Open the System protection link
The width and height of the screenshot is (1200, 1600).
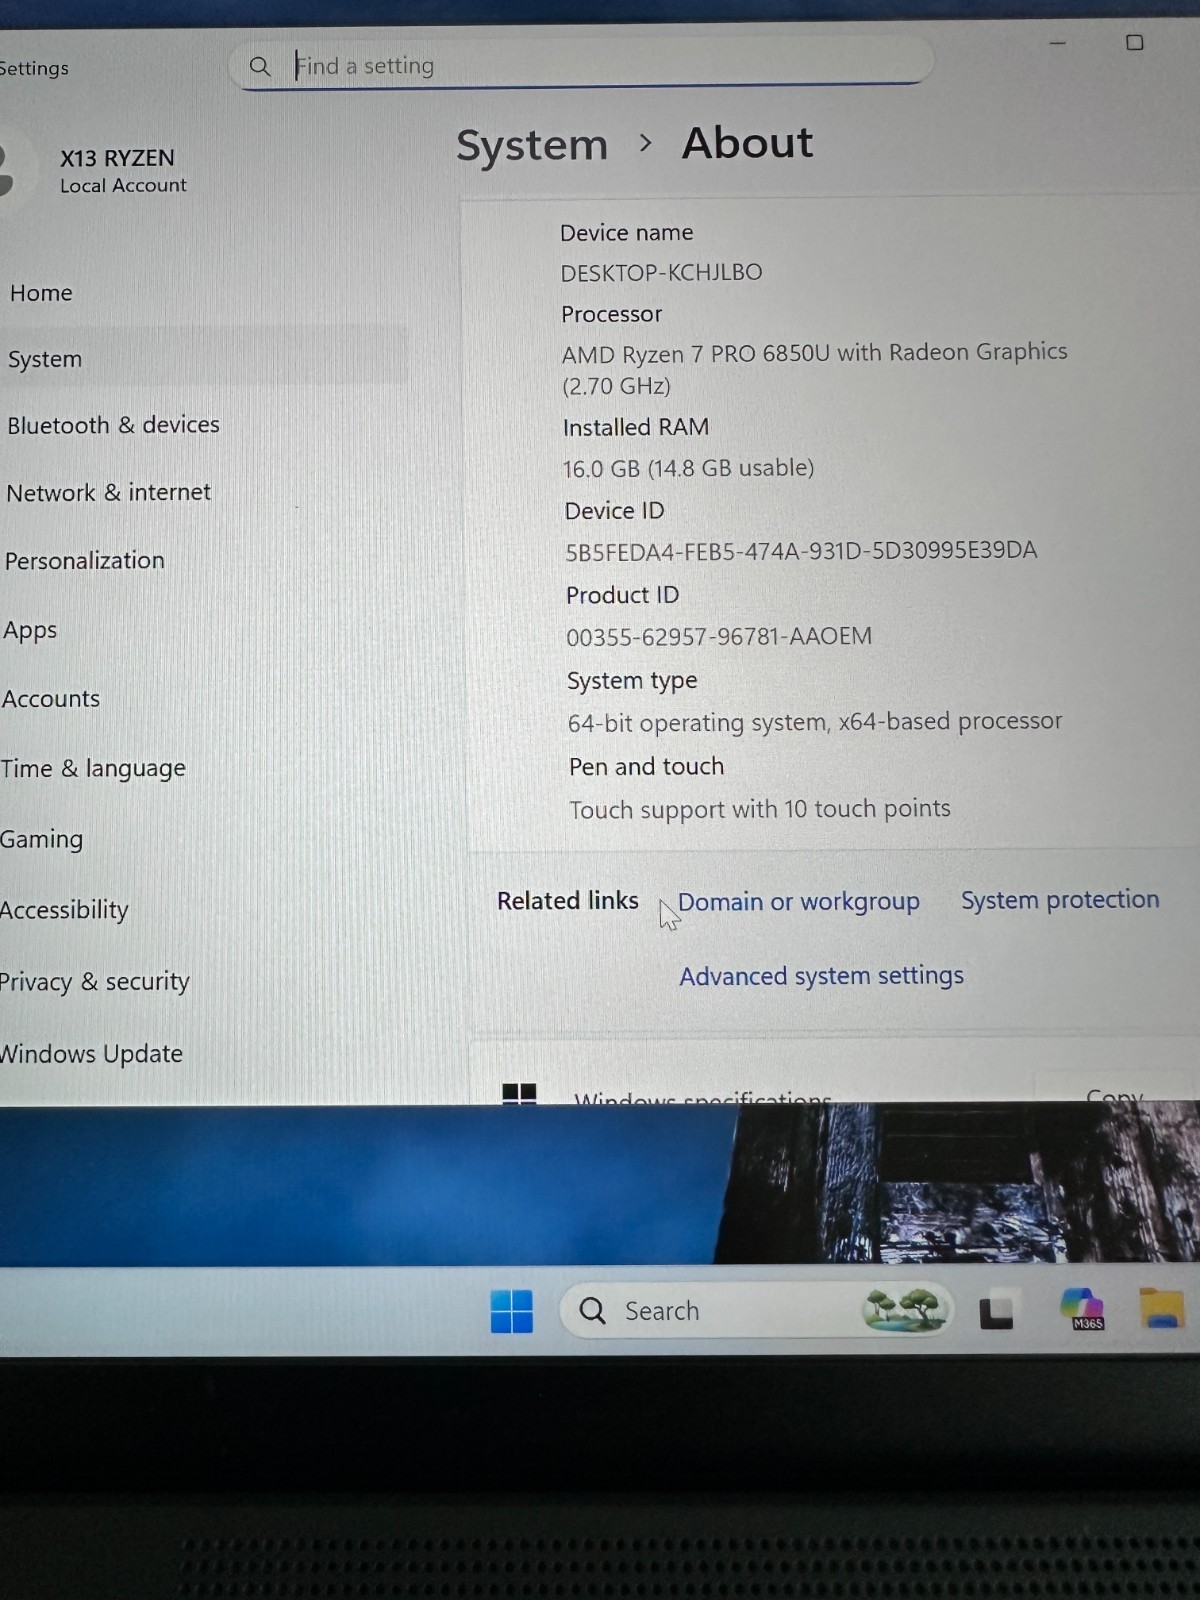pyautogui.click(x=1060, y=900)
